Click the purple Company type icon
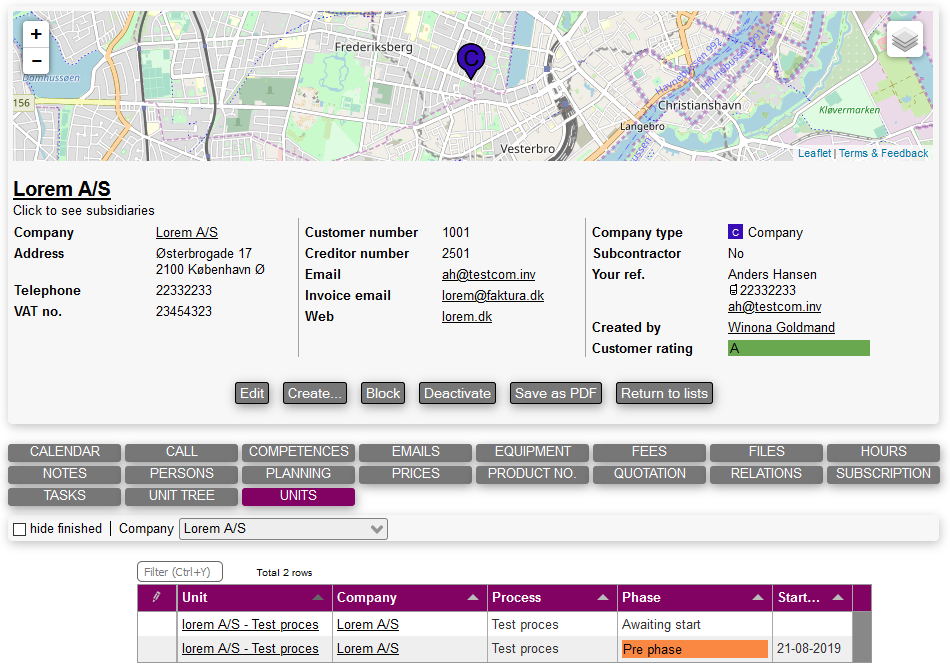 click(736, 233)
